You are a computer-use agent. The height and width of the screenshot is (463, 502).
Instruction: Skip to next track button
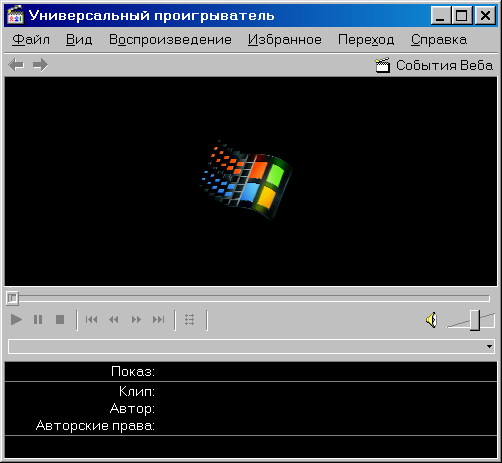click(158, 320)
